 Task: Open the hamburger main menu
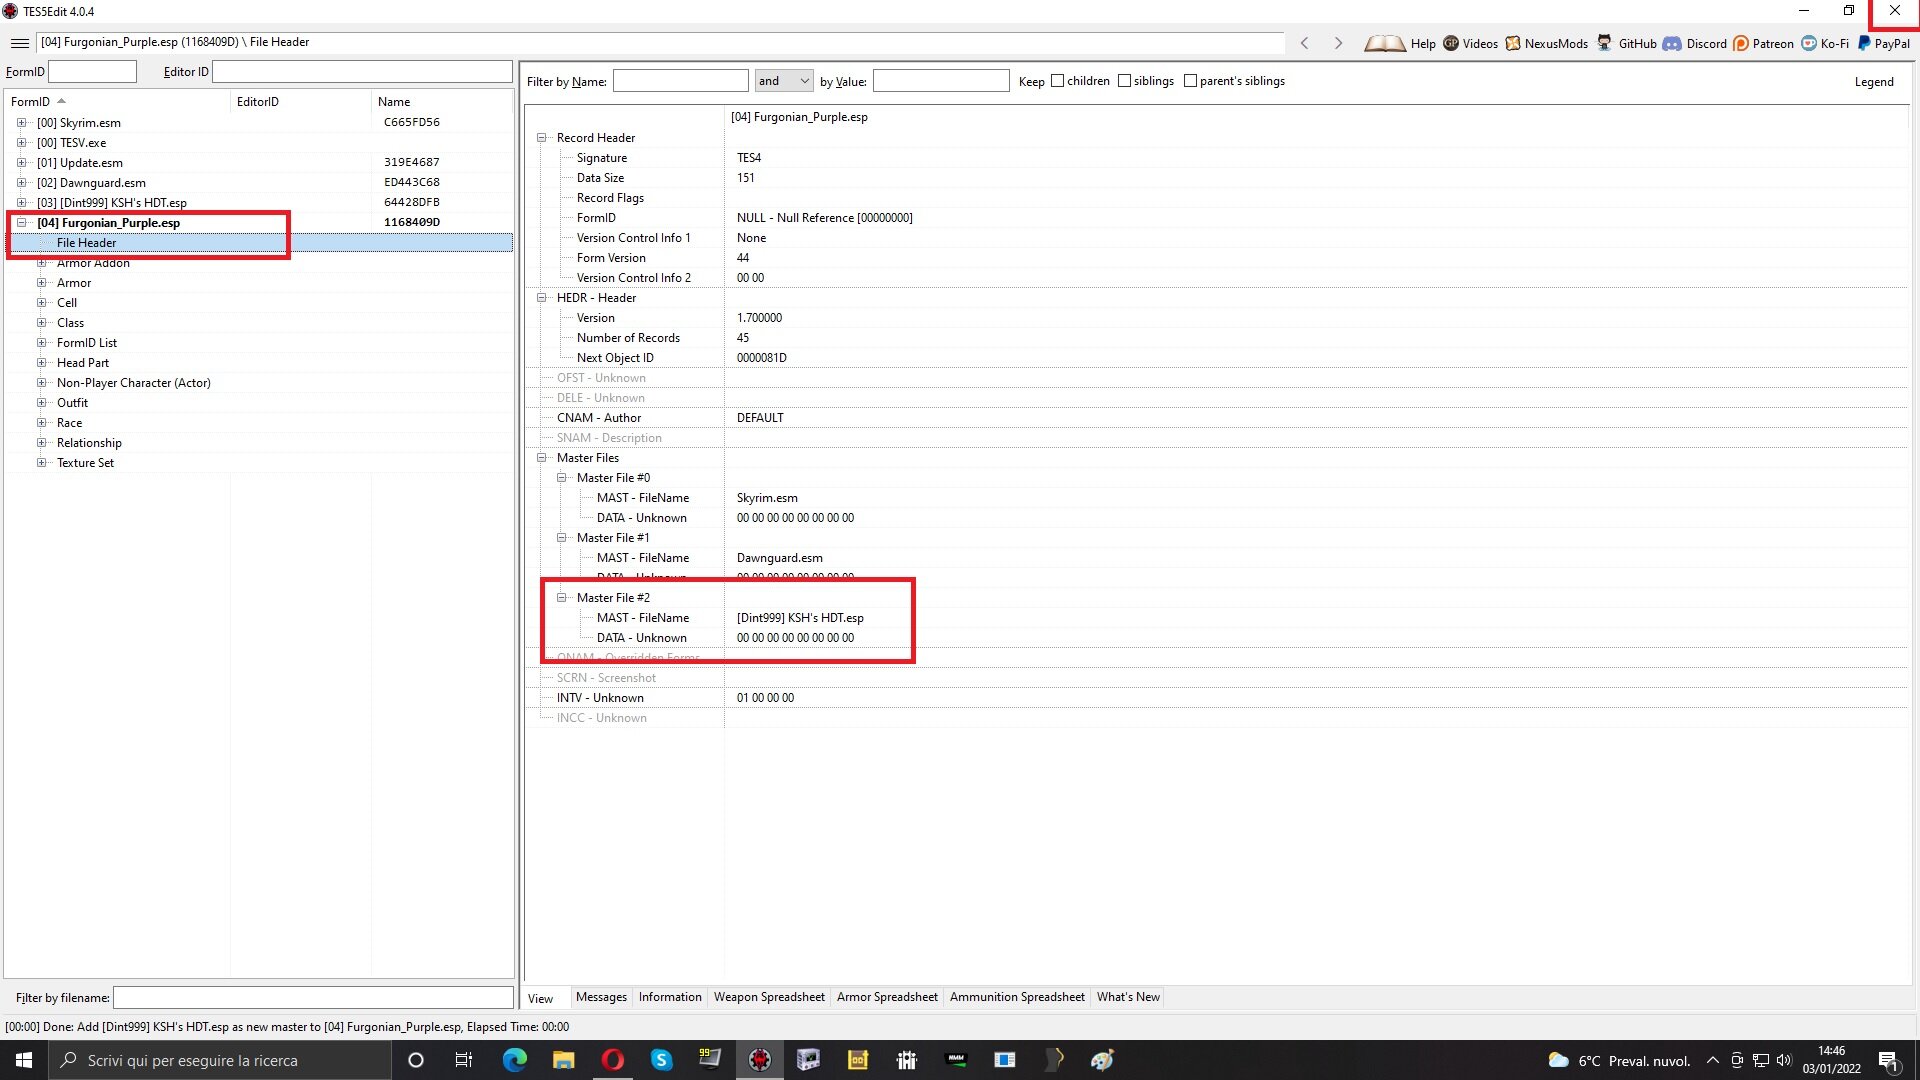tap(20, 43)
